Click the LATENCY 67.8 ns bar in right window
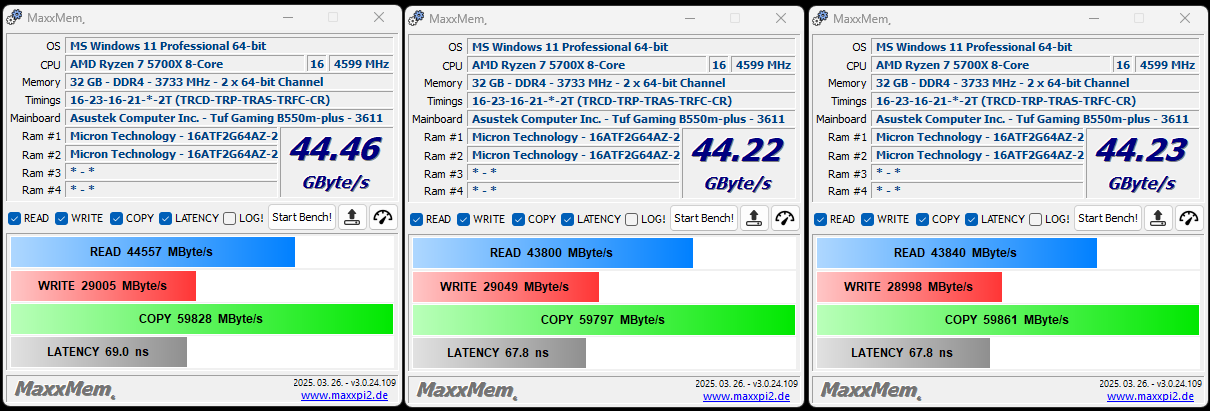 (903, 353)
